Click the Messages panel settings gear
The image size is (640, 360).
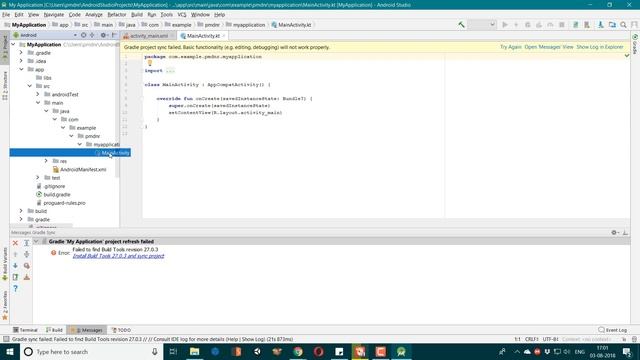click(614, 232)
